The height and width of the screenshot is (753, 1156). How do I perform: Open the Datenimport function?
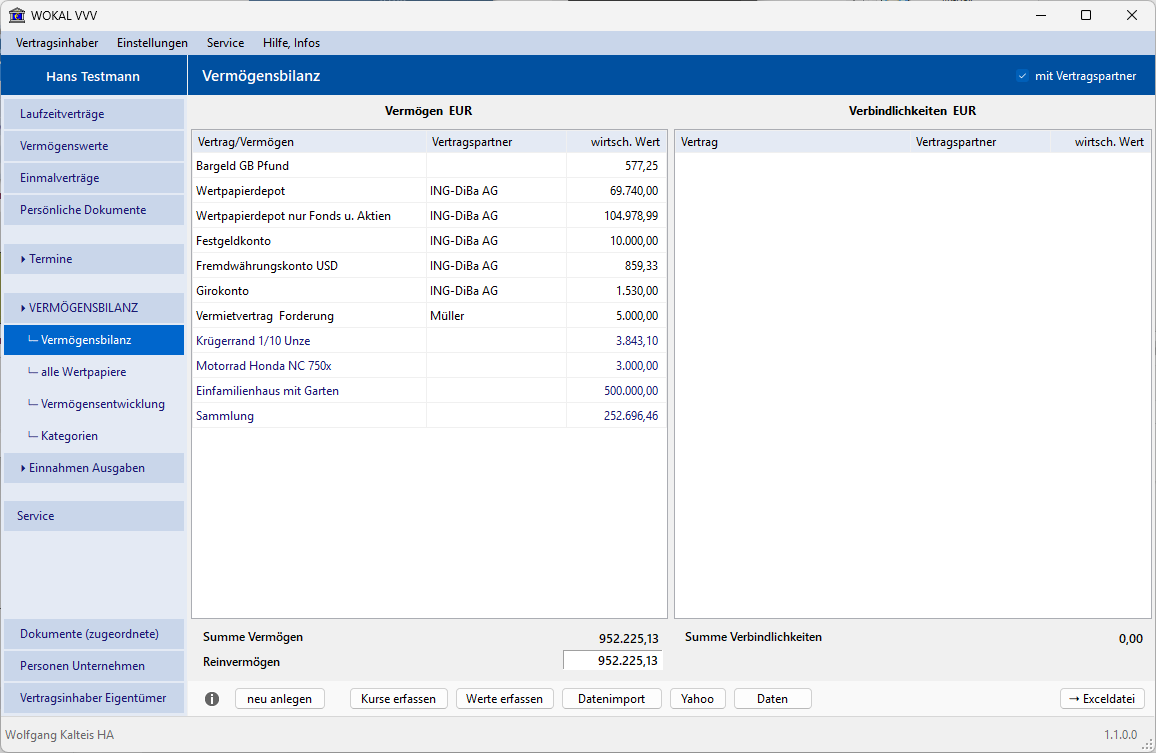(x=611, y=698)
